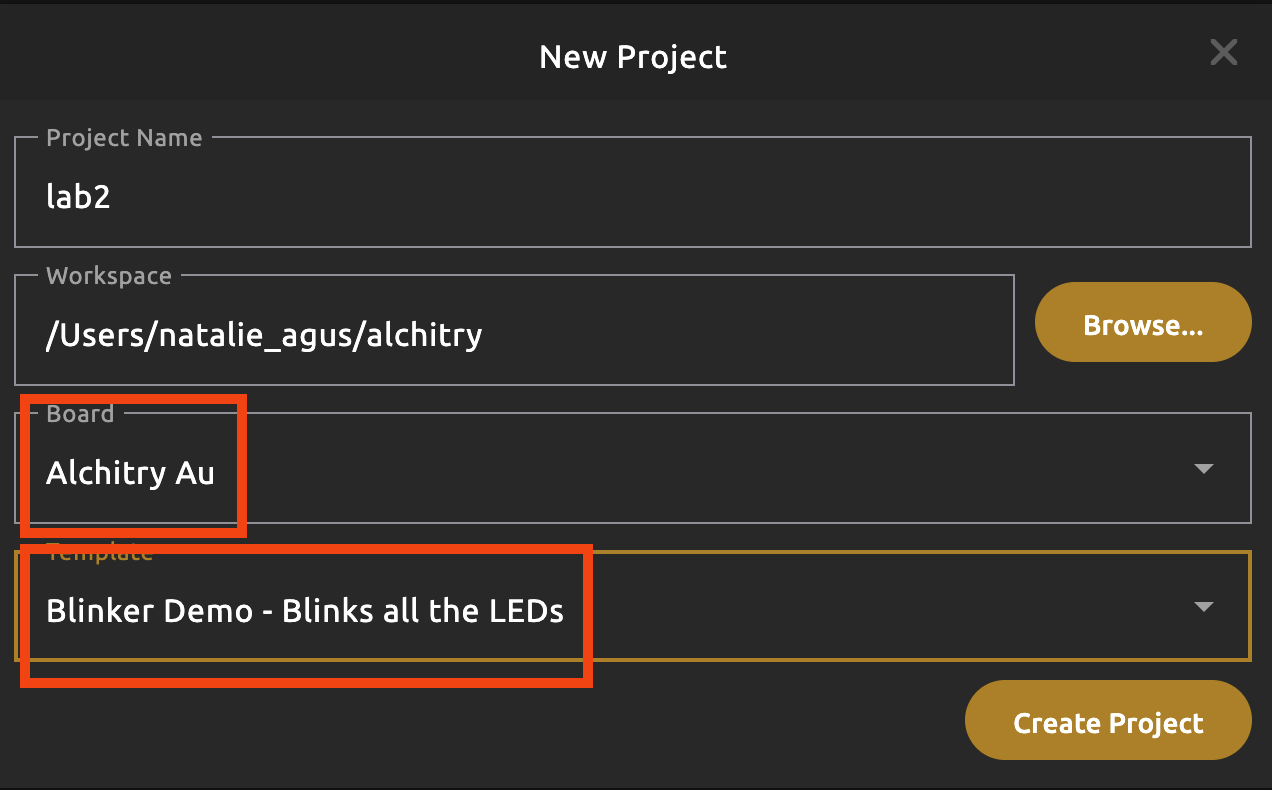Viewport: 1272px width, 790px height.
Task: Close the New Project dialog
Action: coord(1223,53)
